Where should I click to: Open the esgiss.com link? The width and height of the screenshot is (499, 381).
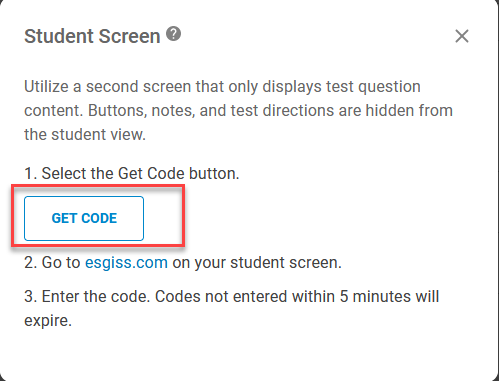[x=126, y=262]
